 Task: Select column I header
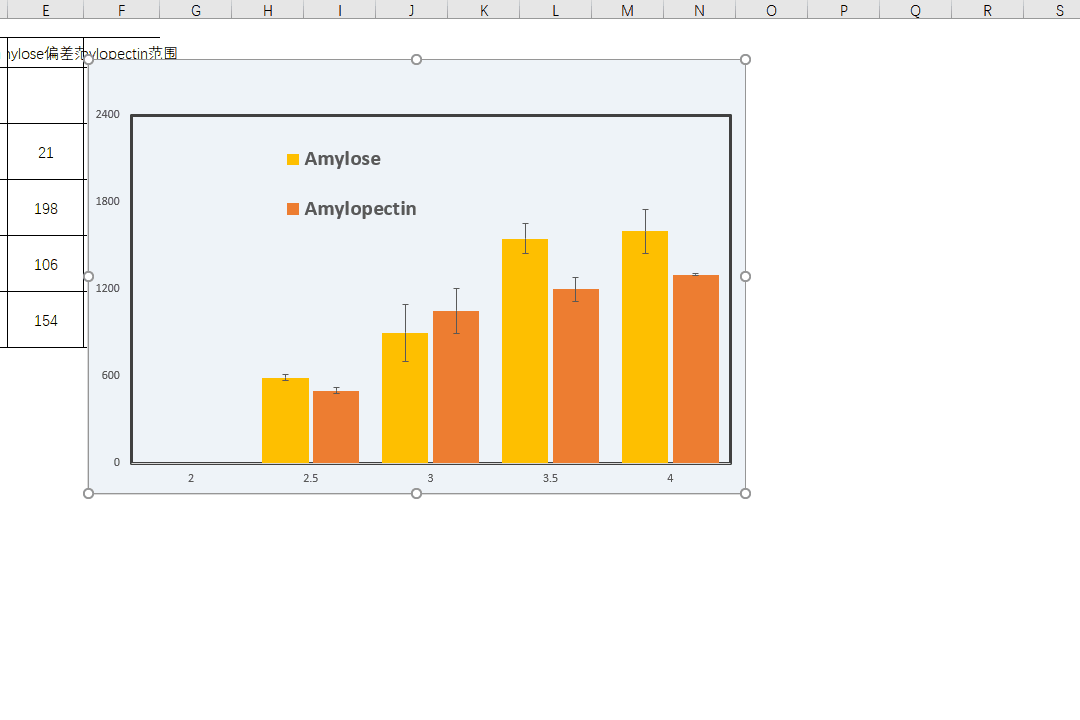point(340,10)
